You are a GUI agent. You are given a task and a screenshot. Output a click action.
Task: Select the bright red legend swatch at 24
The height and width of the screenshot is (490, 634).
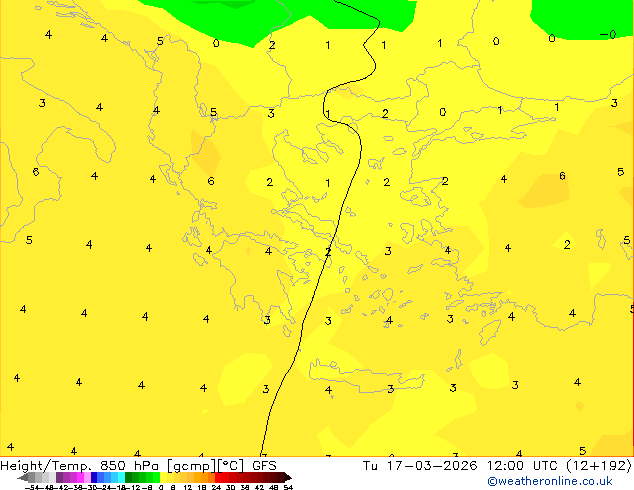[x=218, y=477]
